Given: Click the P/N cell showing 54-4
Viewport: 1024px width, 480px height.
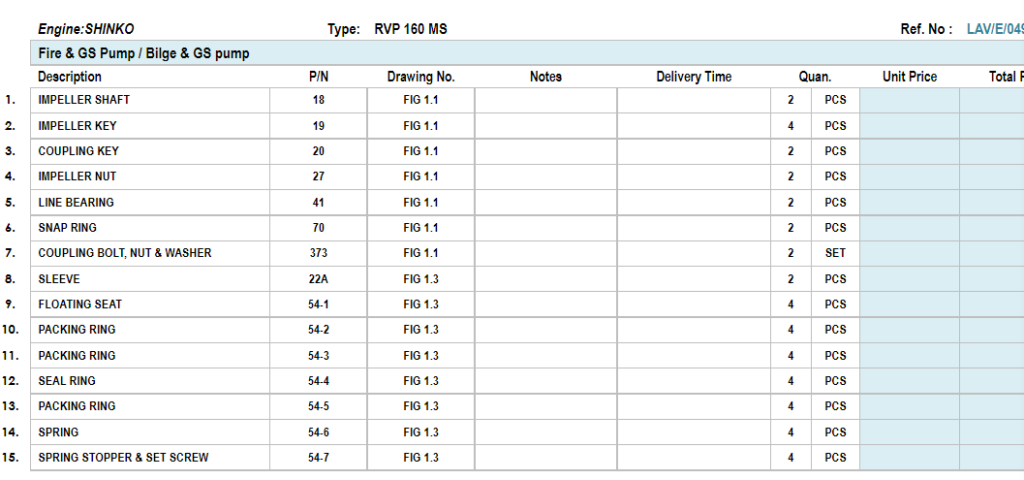Looking at the screenshot, I should click(x=318, y=381).
